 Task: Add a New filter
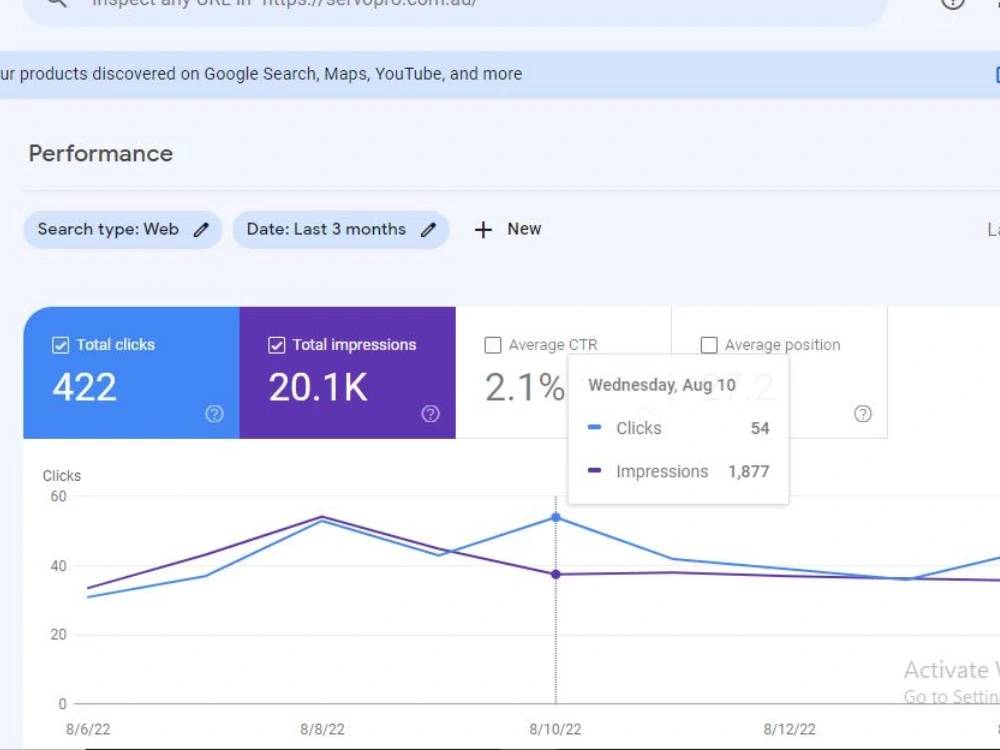pos(508,230)
